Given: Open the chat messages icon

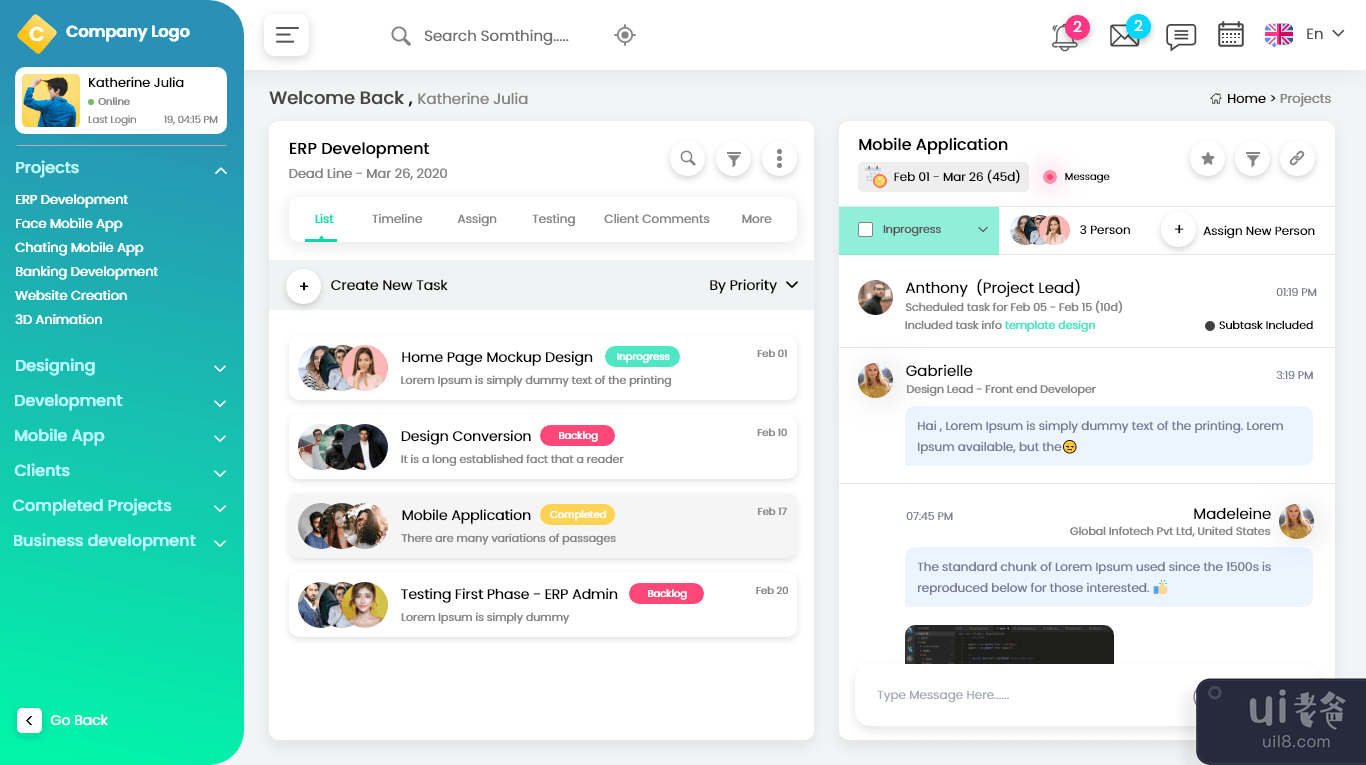Looking at the screenshot, I should [x=1180, y=37].
